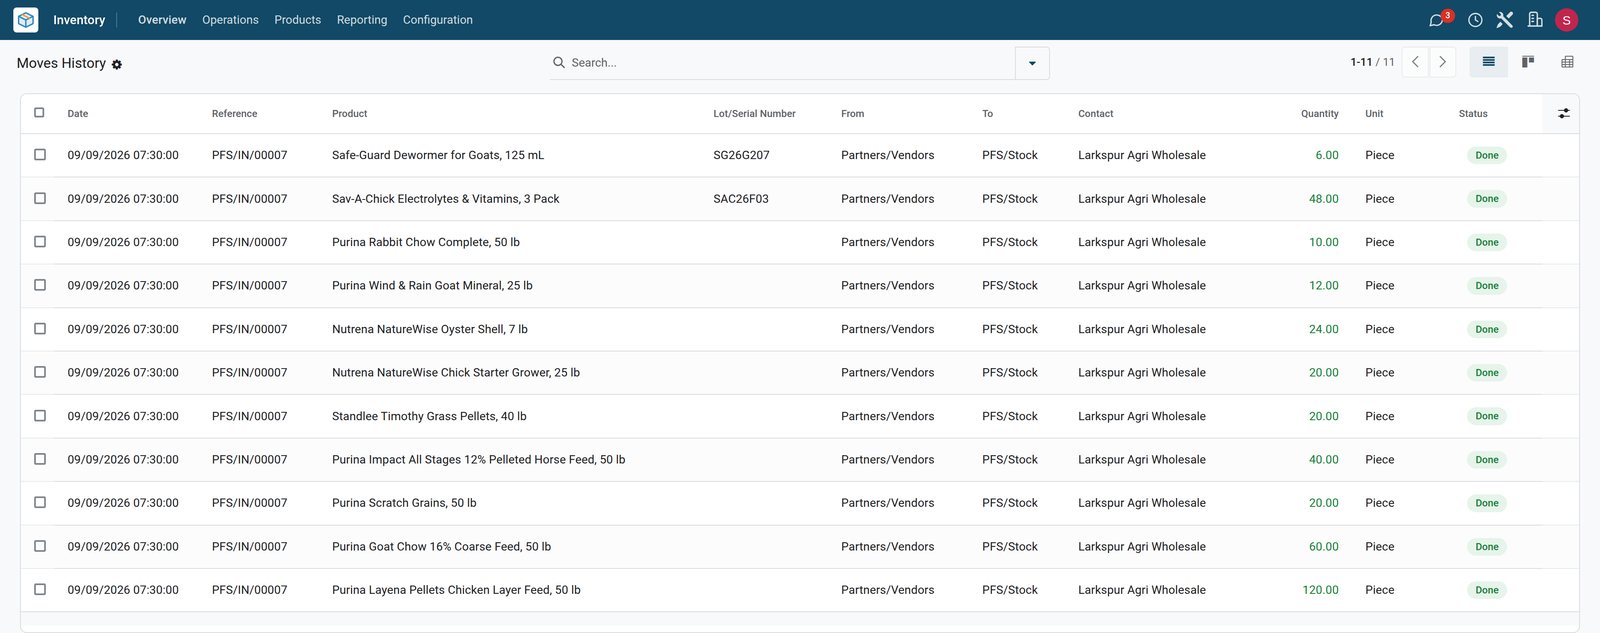
Task: Select the Standlee Timothy Grass row checkbox
Action: (x=40, y=416)
